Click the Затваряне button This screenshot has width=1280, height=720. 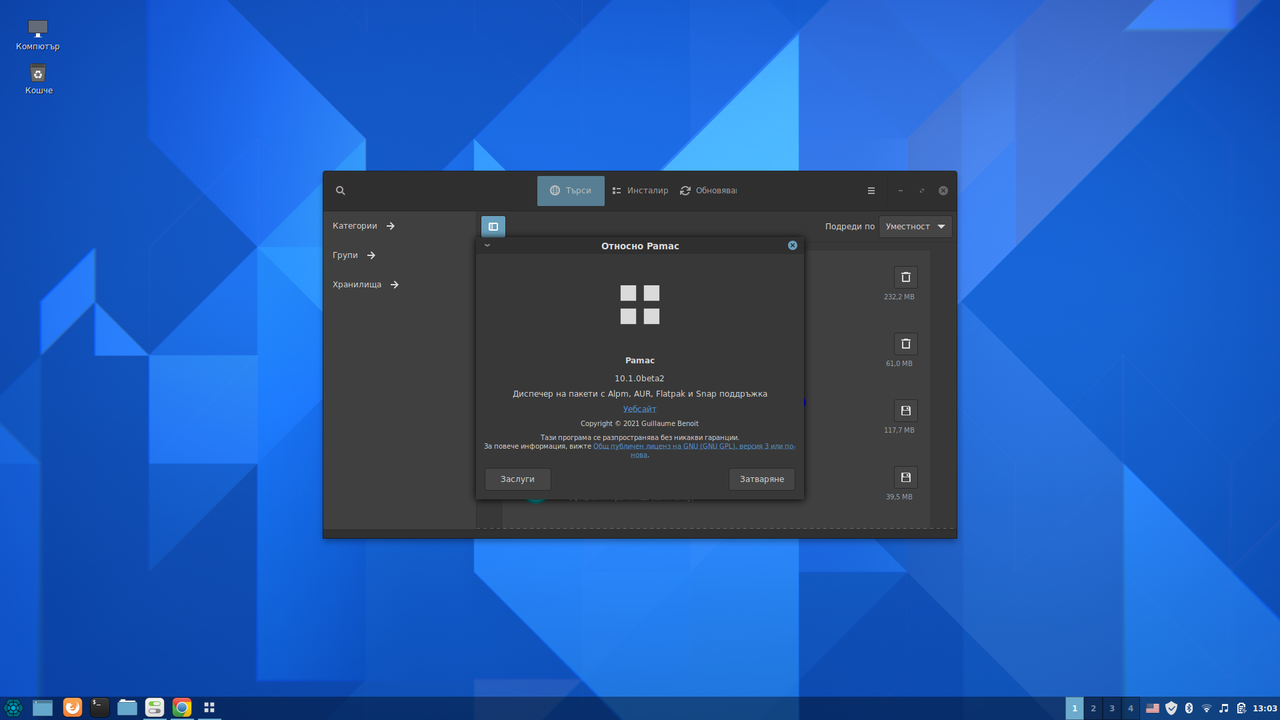coord(762,479)
